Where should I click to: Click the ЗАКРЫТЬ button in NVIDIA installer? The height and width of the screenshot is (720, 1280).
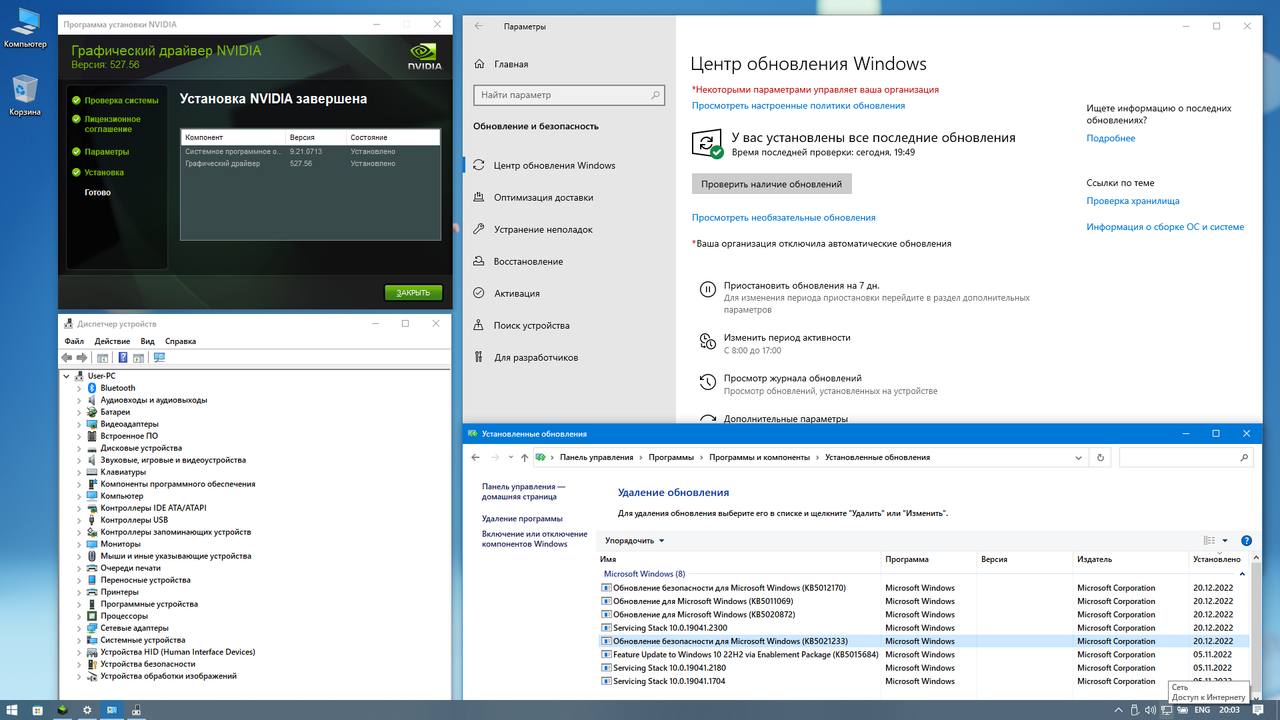(x=413, y=293)
